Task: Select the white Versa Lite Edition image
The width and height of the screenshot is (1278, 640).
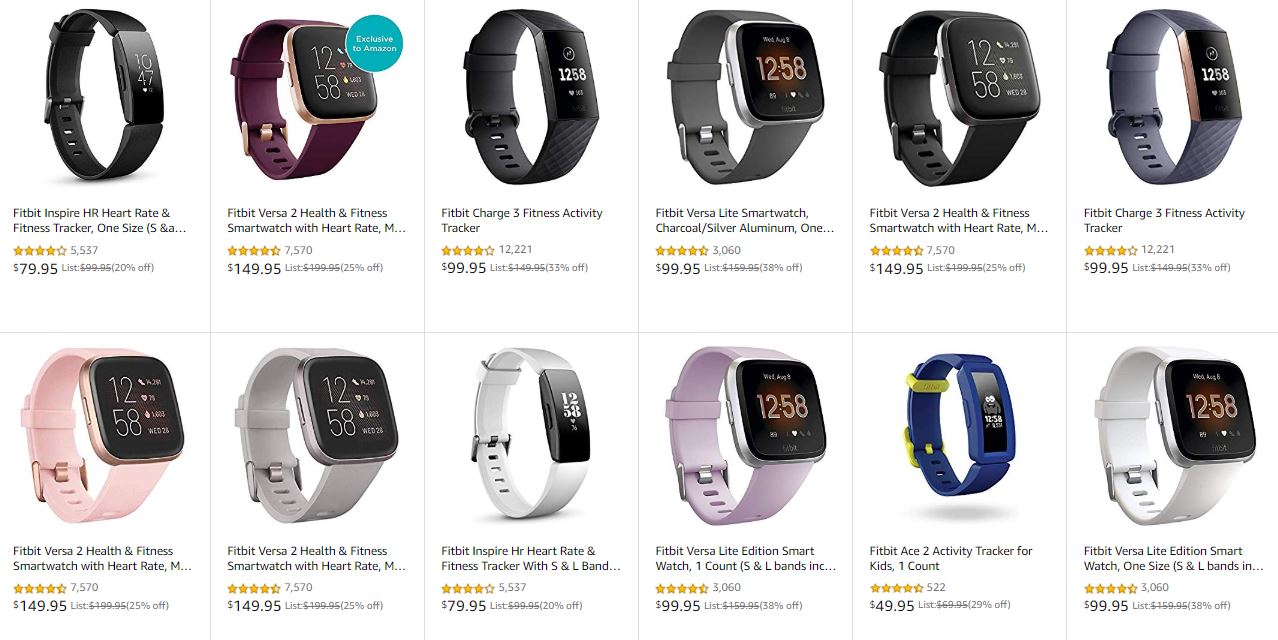Action: (x=1174, y=436)
